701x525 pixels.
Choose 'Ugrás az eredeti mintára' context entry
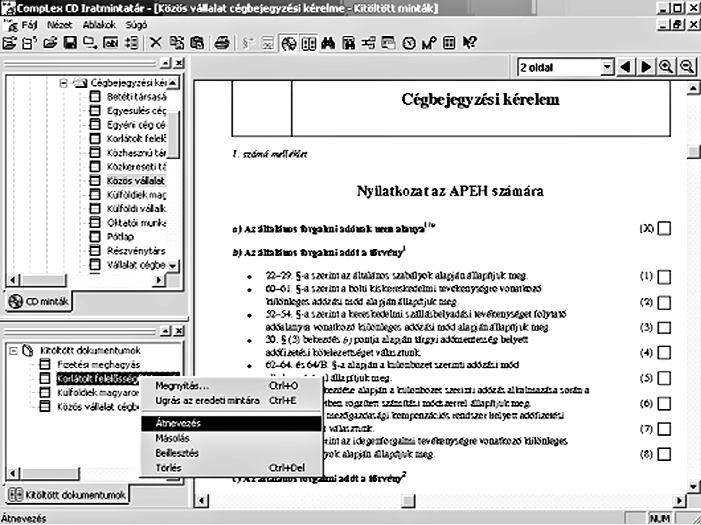[231, 400]
